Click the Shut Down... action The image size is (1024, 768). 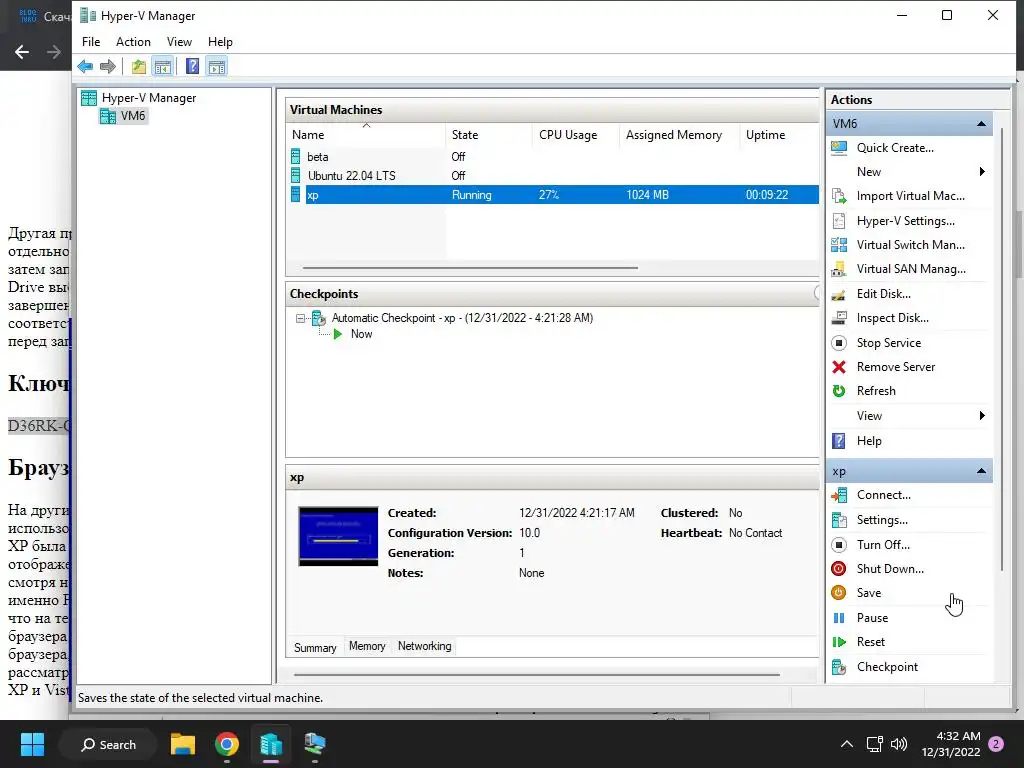[890, 569]
